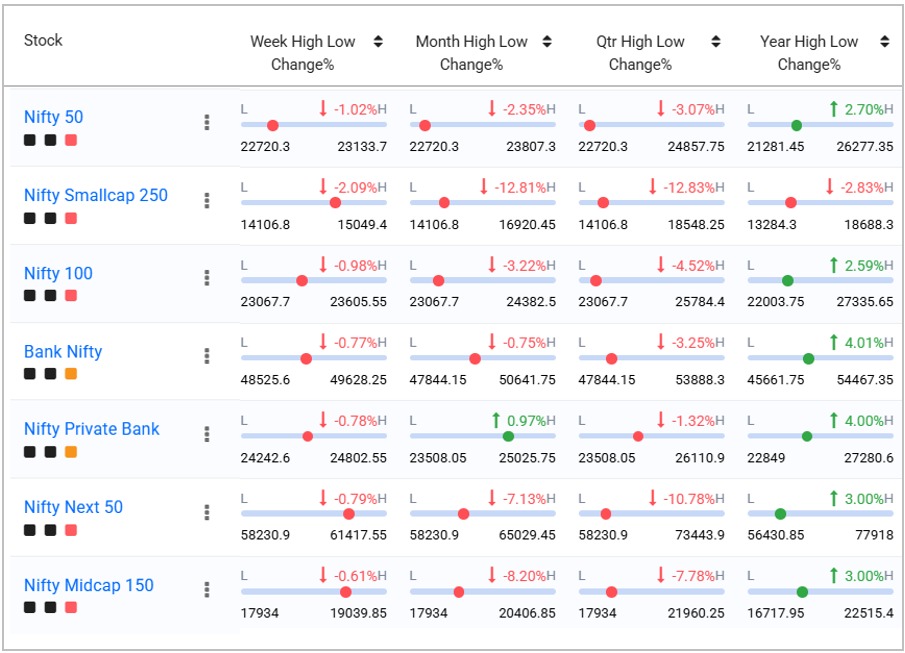
Task: Click the -8.20% month change value
Action: coord(524,576)
